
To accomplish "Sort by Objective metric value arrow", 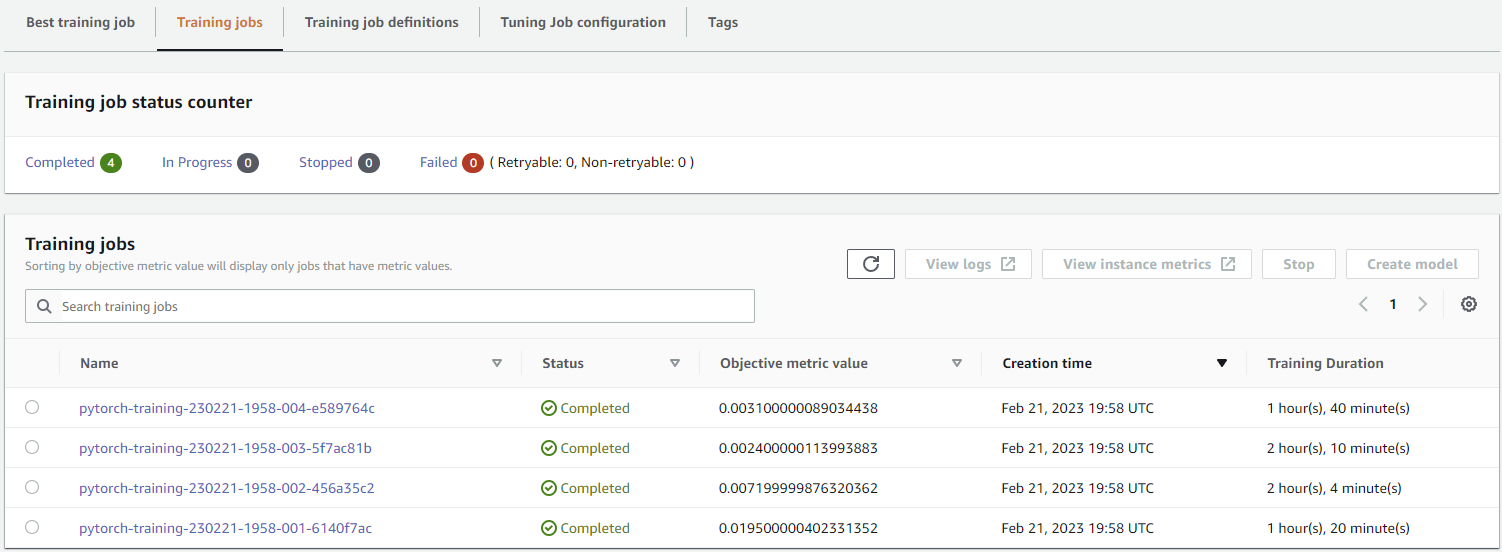I will tap(957, 363).
